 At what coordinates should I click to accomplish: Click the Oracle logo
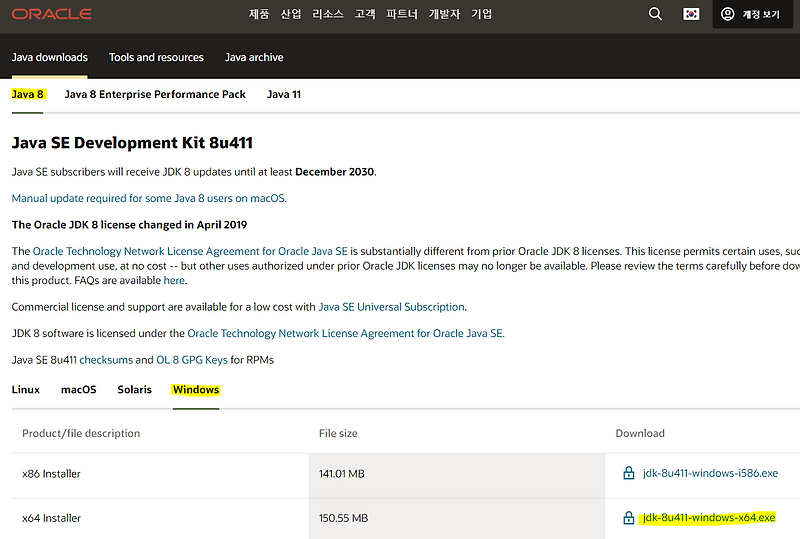click(52, 14)
